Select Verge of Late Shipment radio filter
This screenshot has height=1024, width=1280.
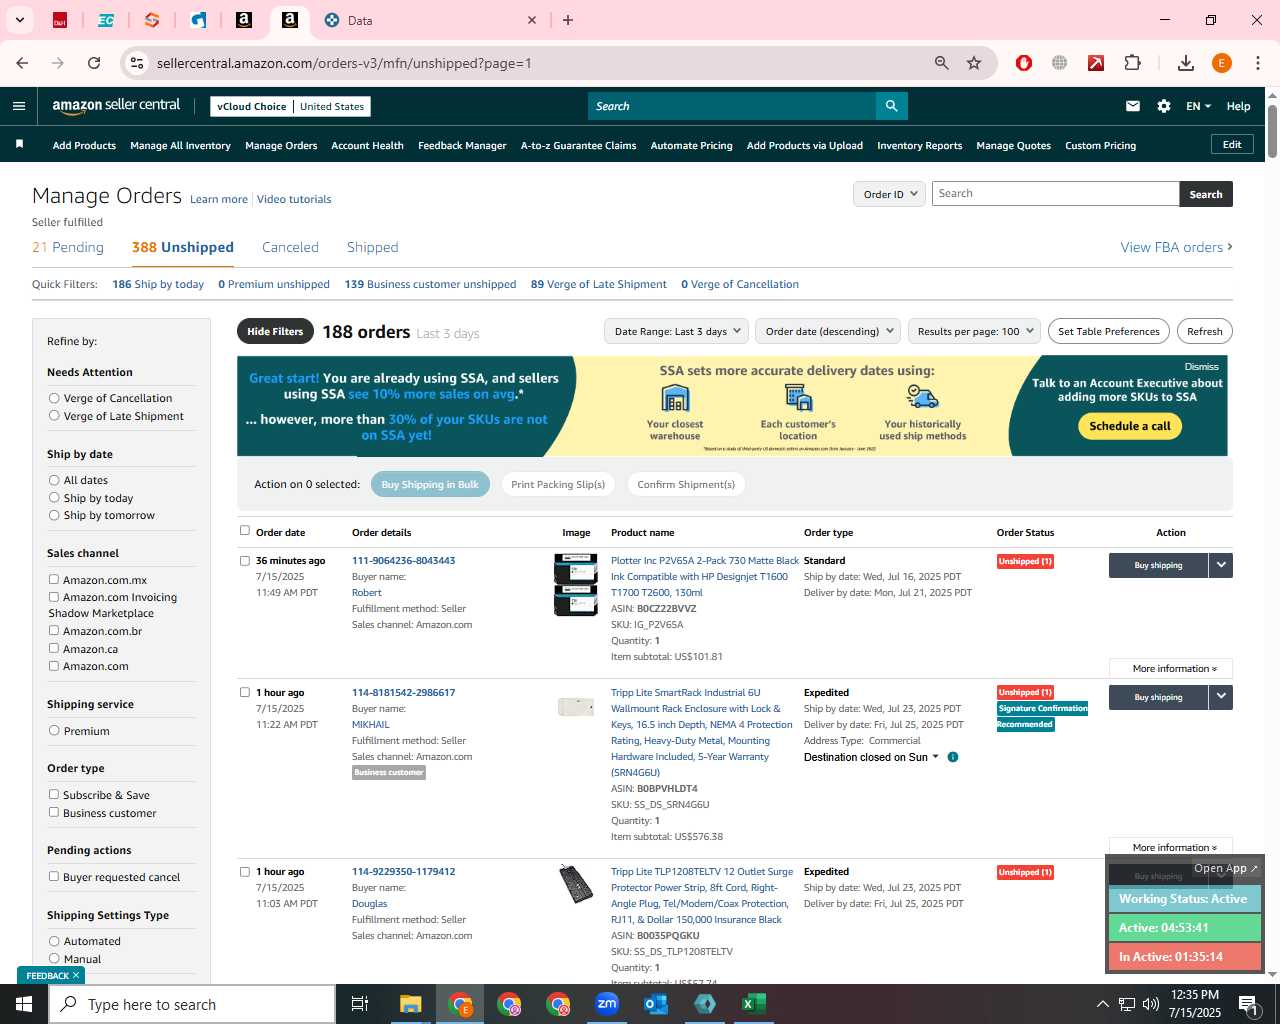pyautogui.click(x=54, y=415)
